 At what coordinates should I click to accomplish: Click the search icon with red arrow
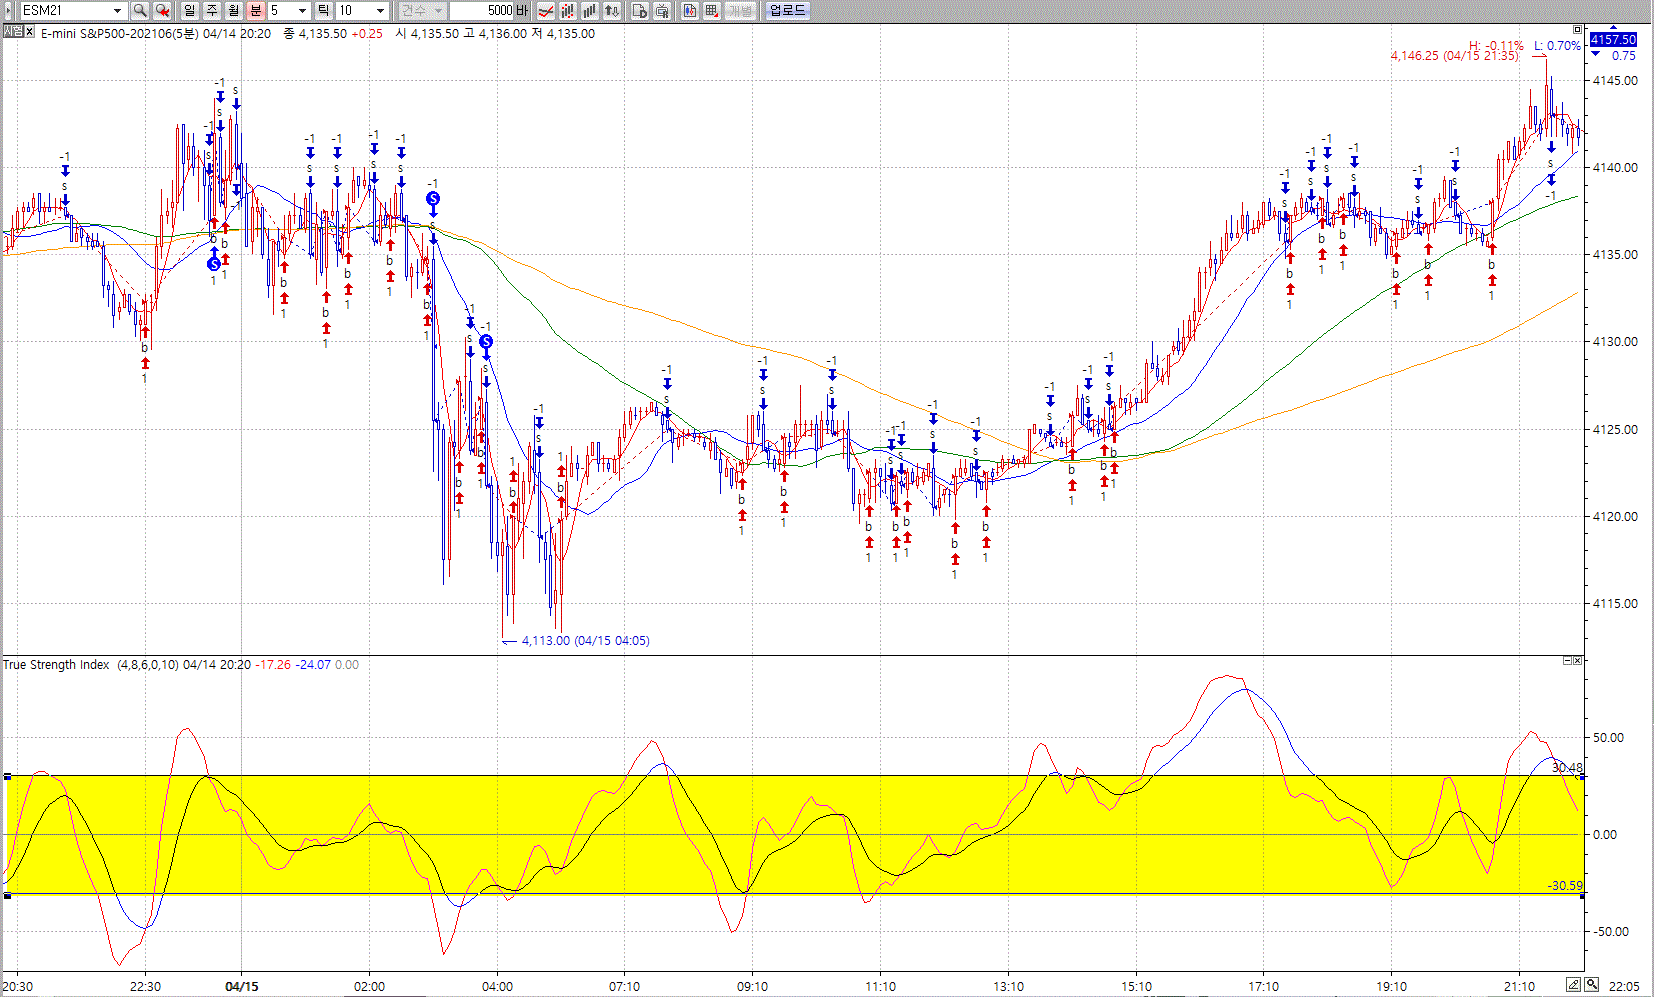162,10
